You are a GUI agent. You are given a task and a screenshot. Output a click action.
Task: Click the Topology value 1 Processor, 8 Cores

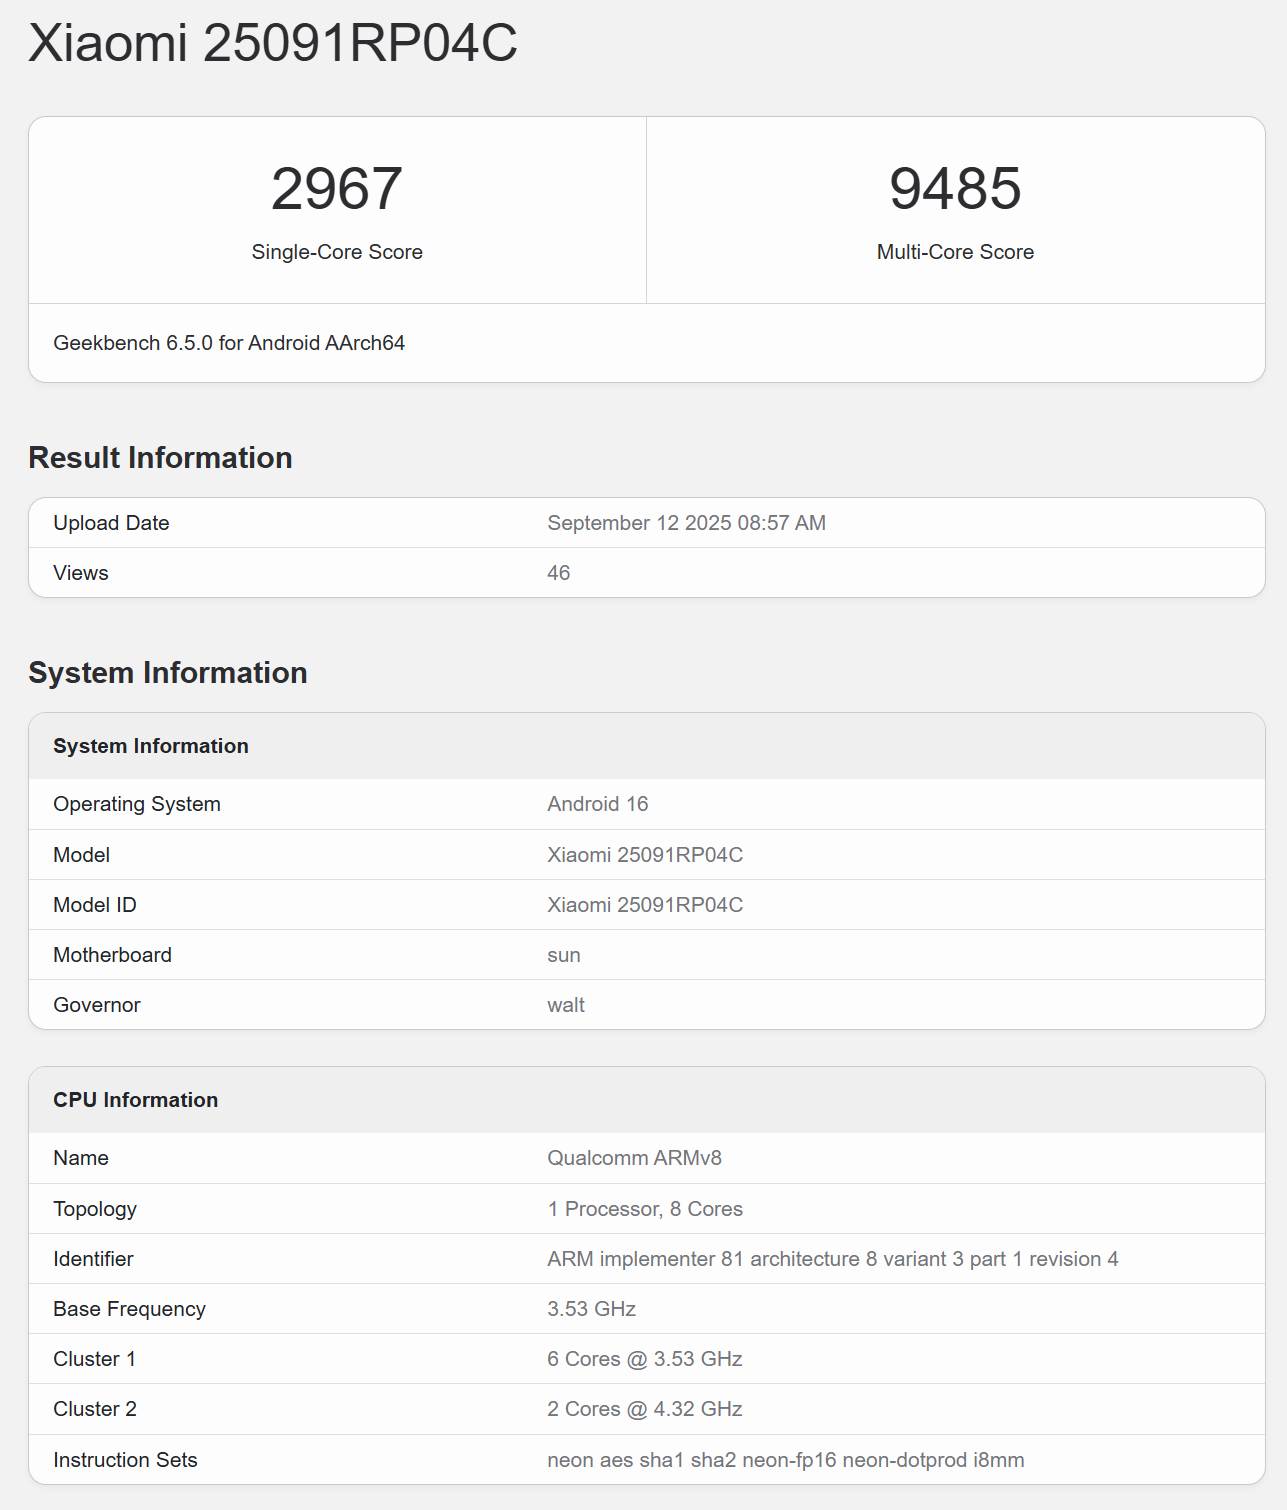coord(644,1209)
